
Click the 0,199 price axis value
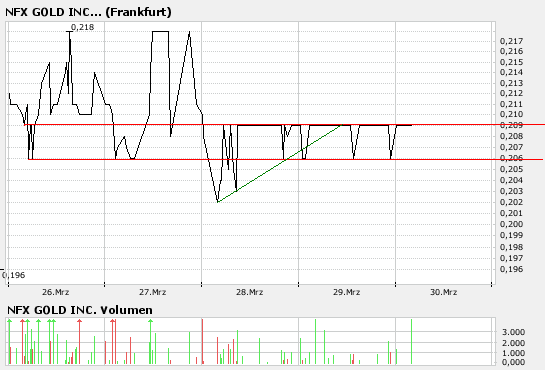coord(511,236)
